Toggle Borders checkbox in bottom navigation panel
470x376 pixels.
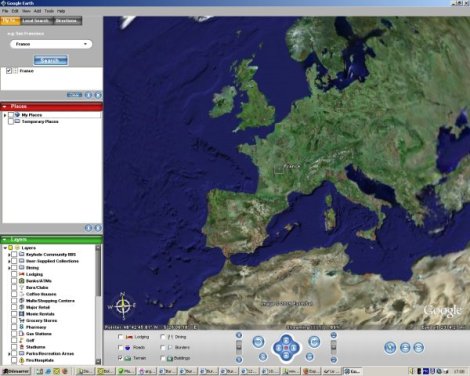click(163, 348)
